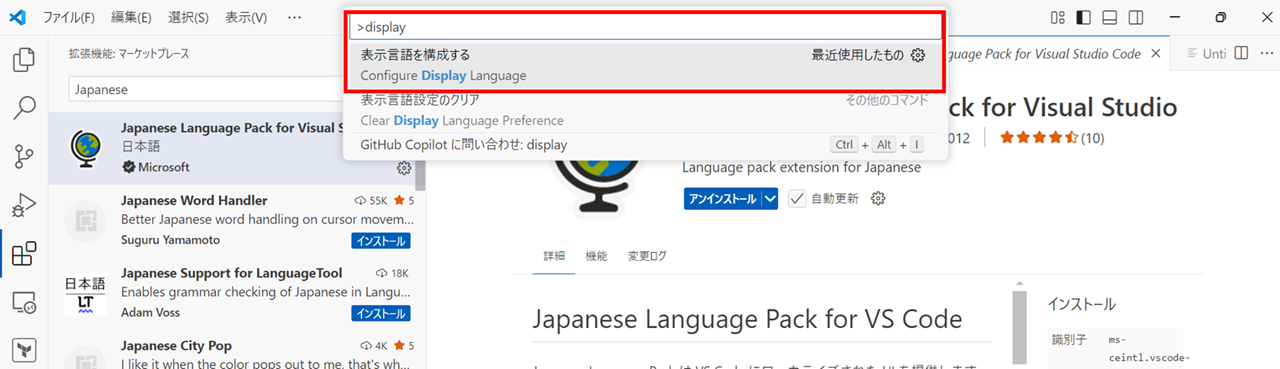Open the Terraform view icon

[24, 349]
